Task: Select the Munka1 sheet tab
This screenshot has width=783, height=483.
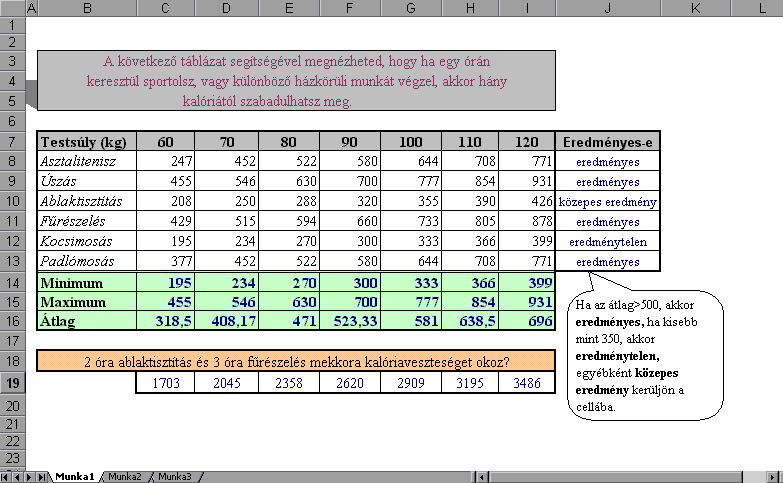Action: point(75,477)
